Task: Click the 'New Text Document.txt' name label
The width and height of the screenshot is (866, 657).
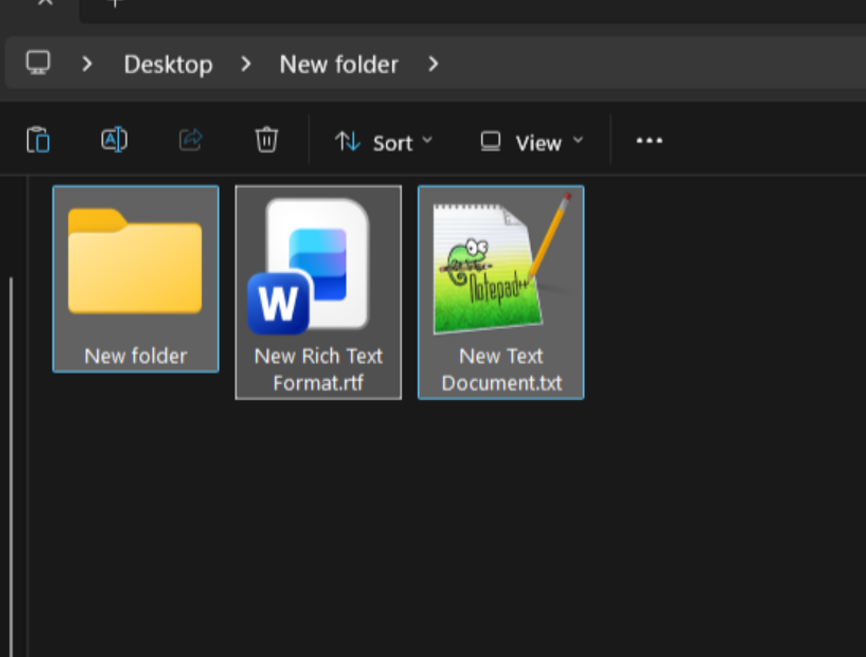Action: click(501, 369)
